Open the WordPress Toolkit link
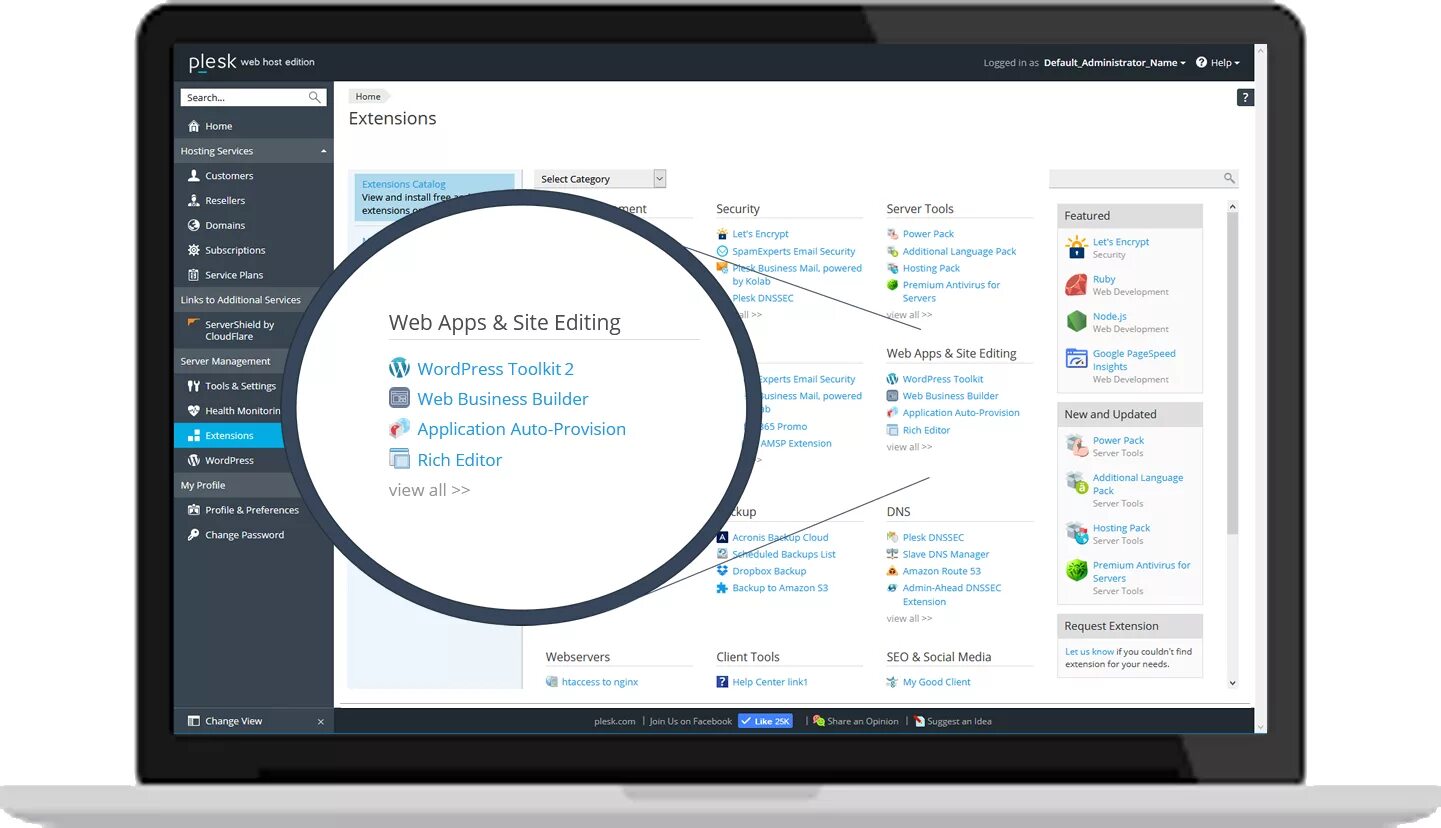Viewport: 1441px width, 828px height. pos(943,379)
